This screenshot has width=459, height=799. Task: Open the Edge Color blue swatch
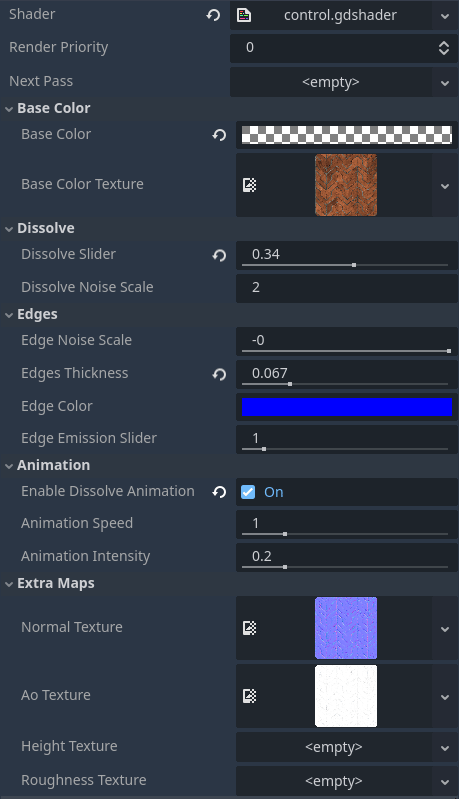[346, 407]
